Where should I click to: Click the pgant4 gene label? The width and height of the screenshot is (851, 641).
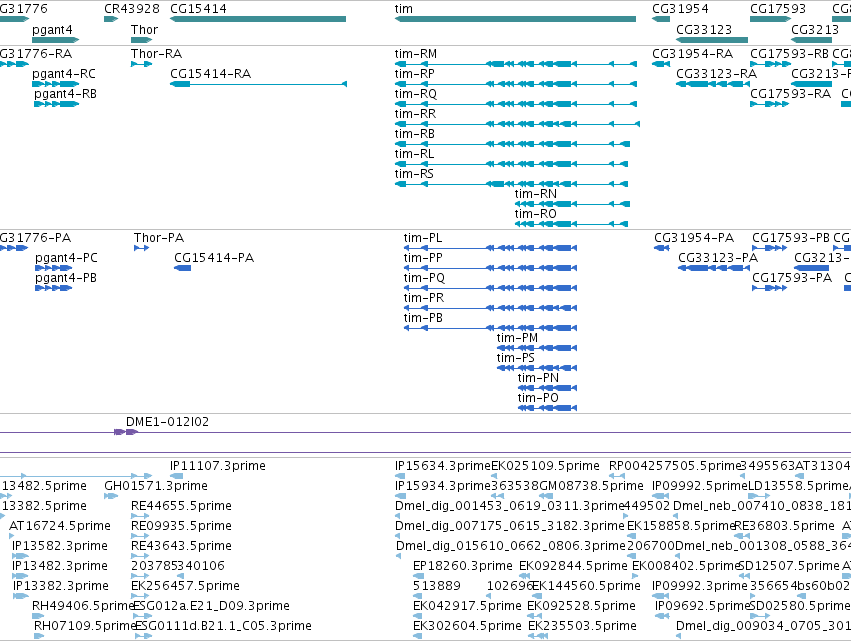(52, 30)
